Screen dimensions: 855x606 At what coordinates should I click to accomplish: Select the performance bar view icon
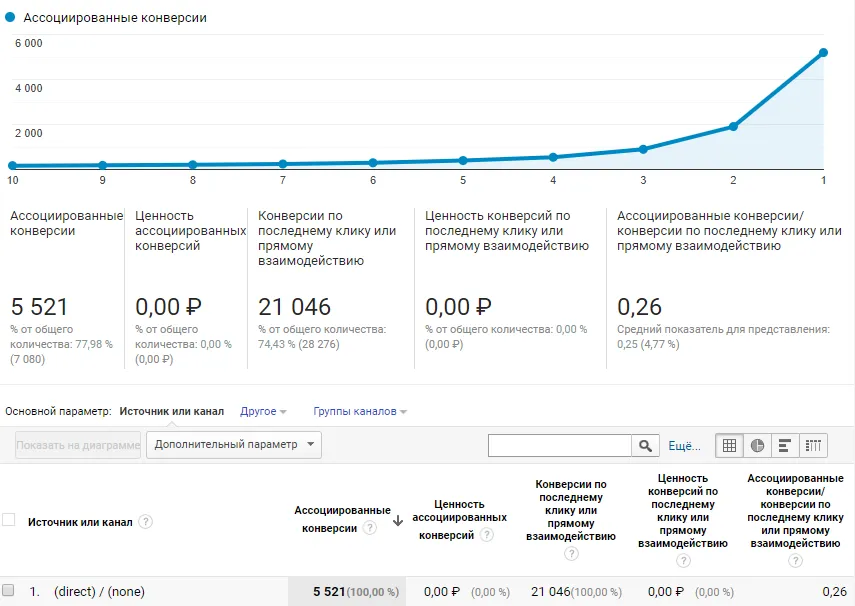pos(785,445)
